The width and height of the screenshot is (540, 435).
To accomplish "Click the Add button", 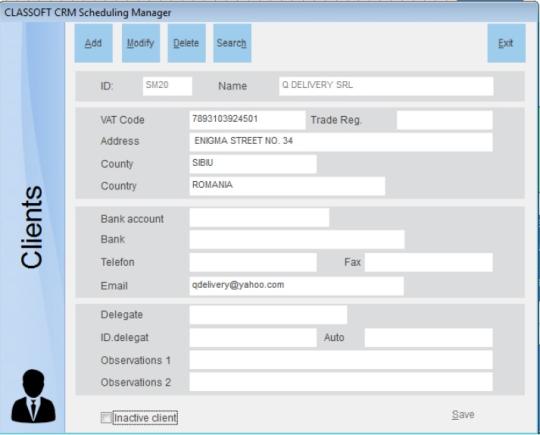I will [x=94, y=43].
